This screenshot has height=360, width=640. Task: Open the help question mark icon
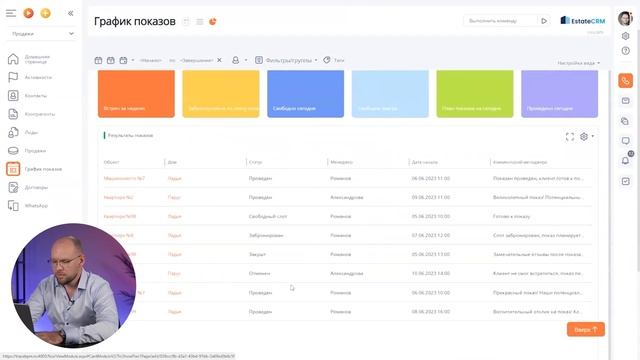click(625, 51)
